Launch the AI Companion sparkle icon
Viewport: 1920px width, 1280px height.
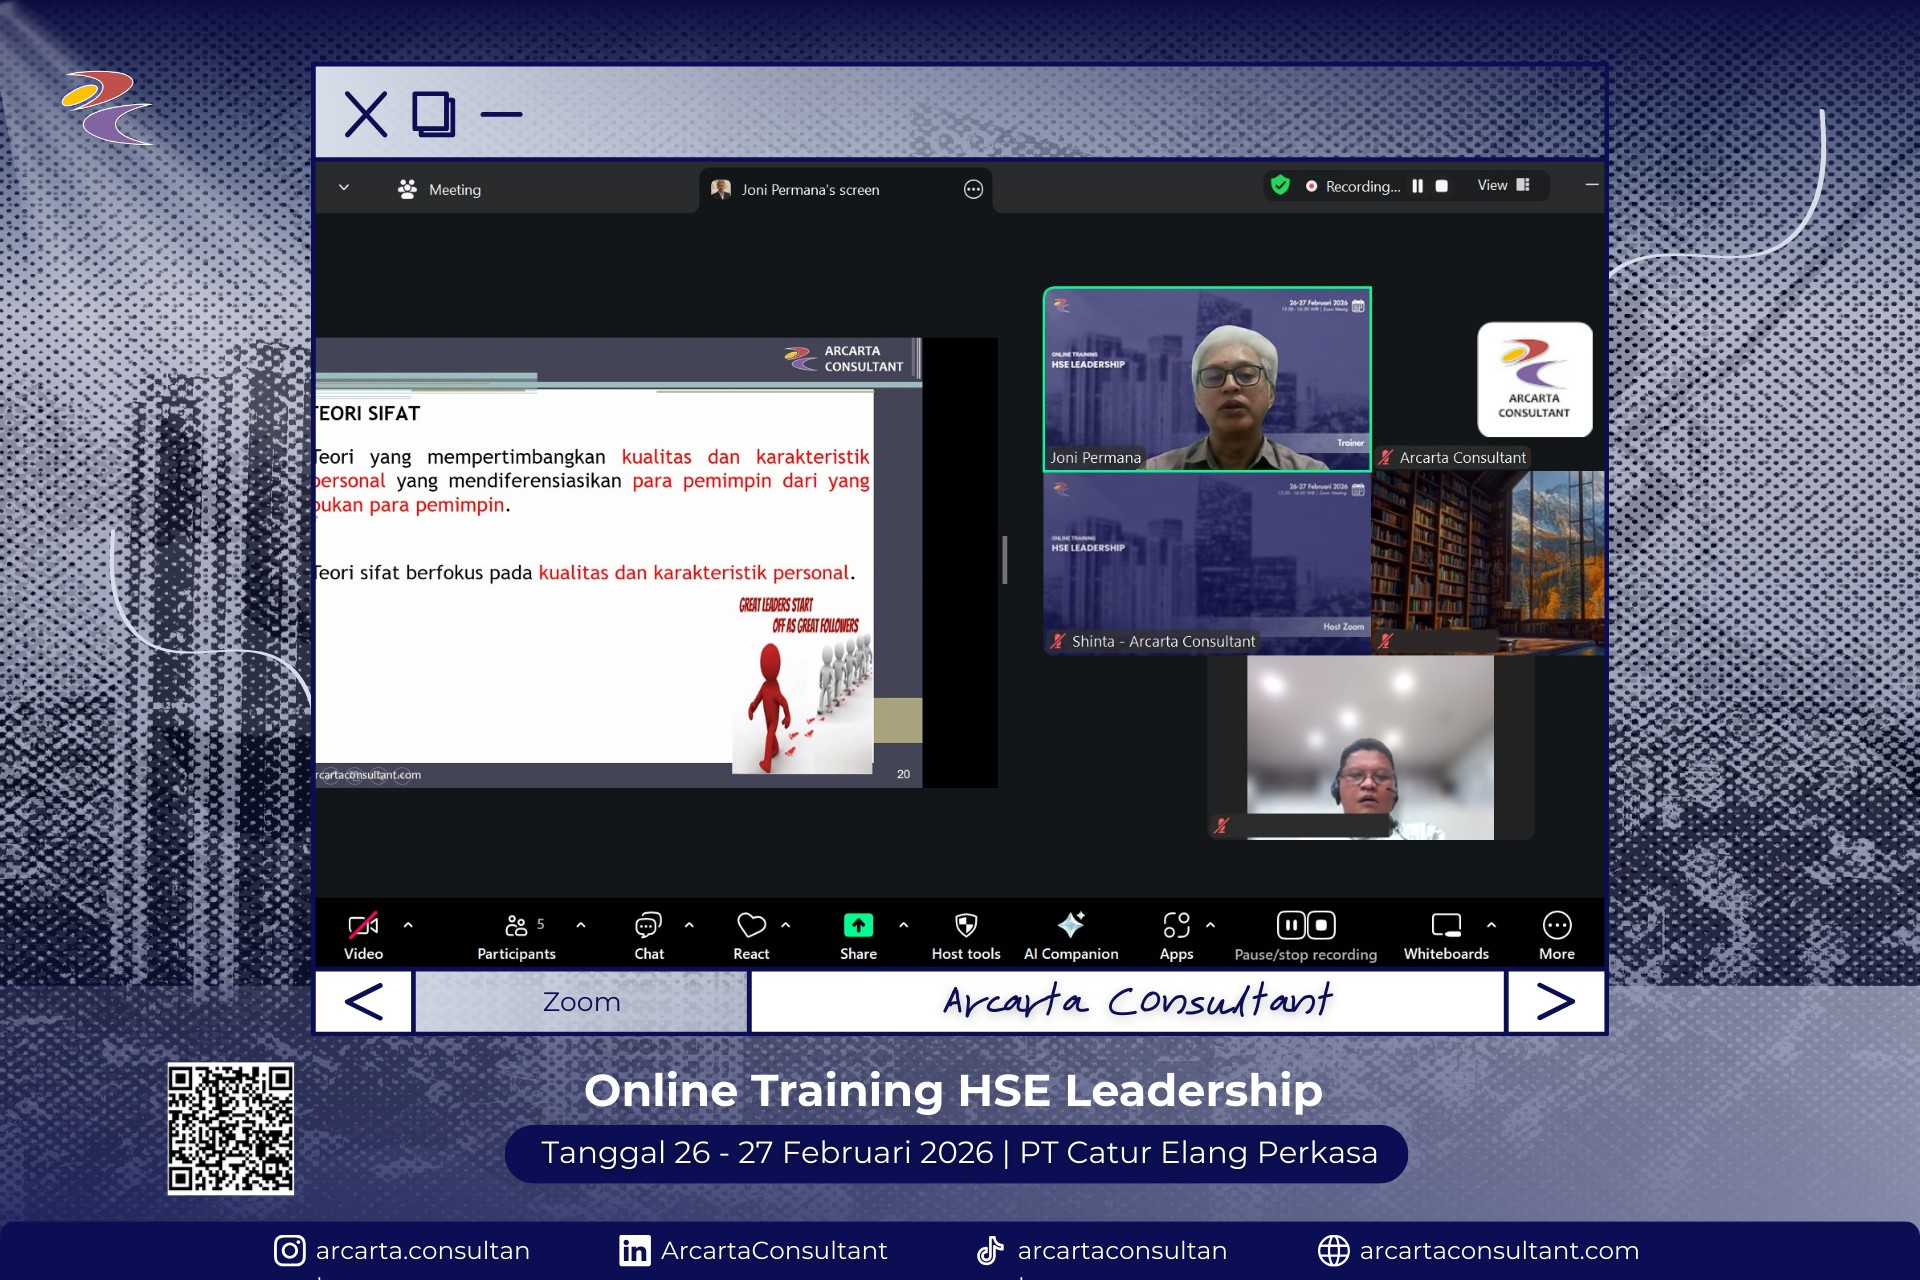click(x=1071, y=926)
